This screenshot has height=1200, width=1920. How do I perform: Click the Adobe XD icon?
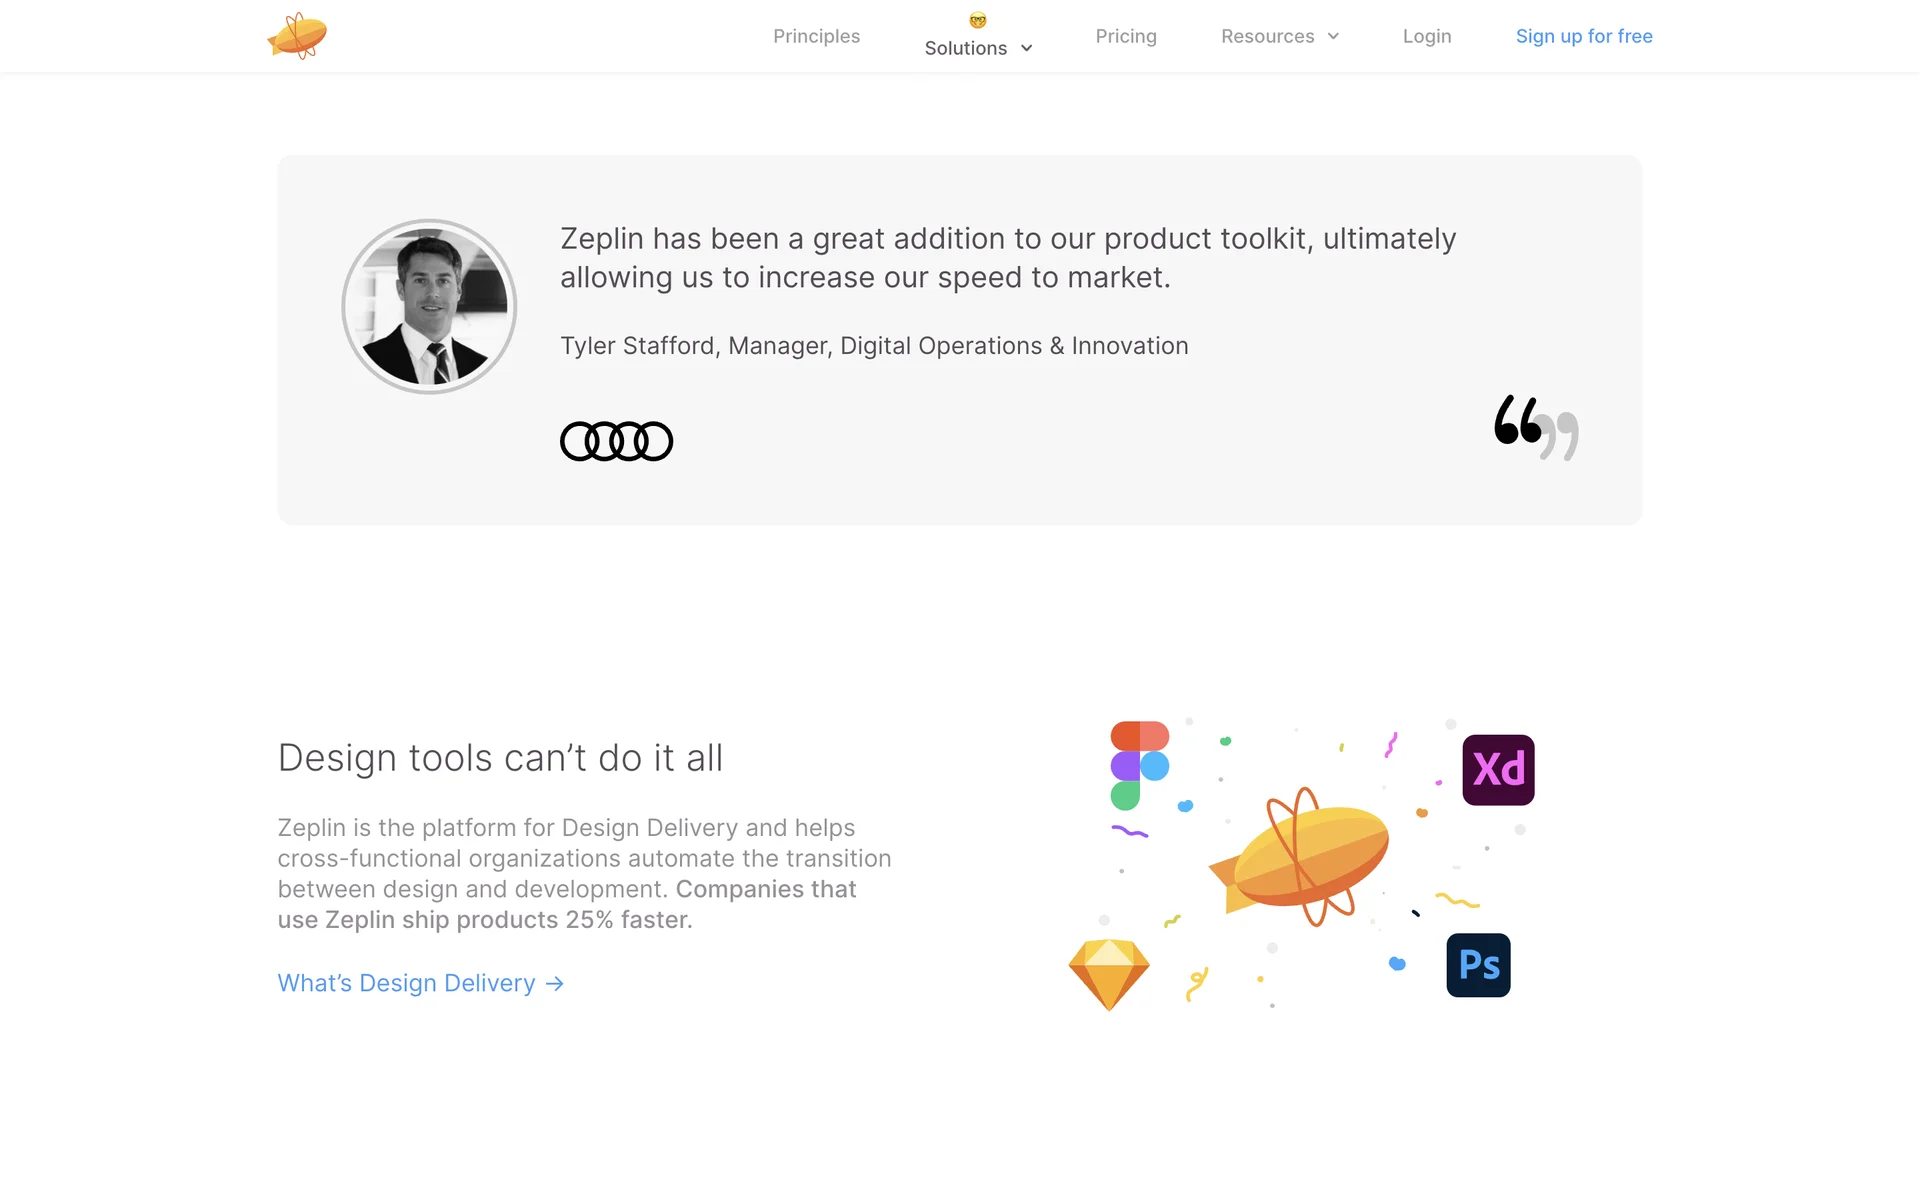click(1497, 770)
